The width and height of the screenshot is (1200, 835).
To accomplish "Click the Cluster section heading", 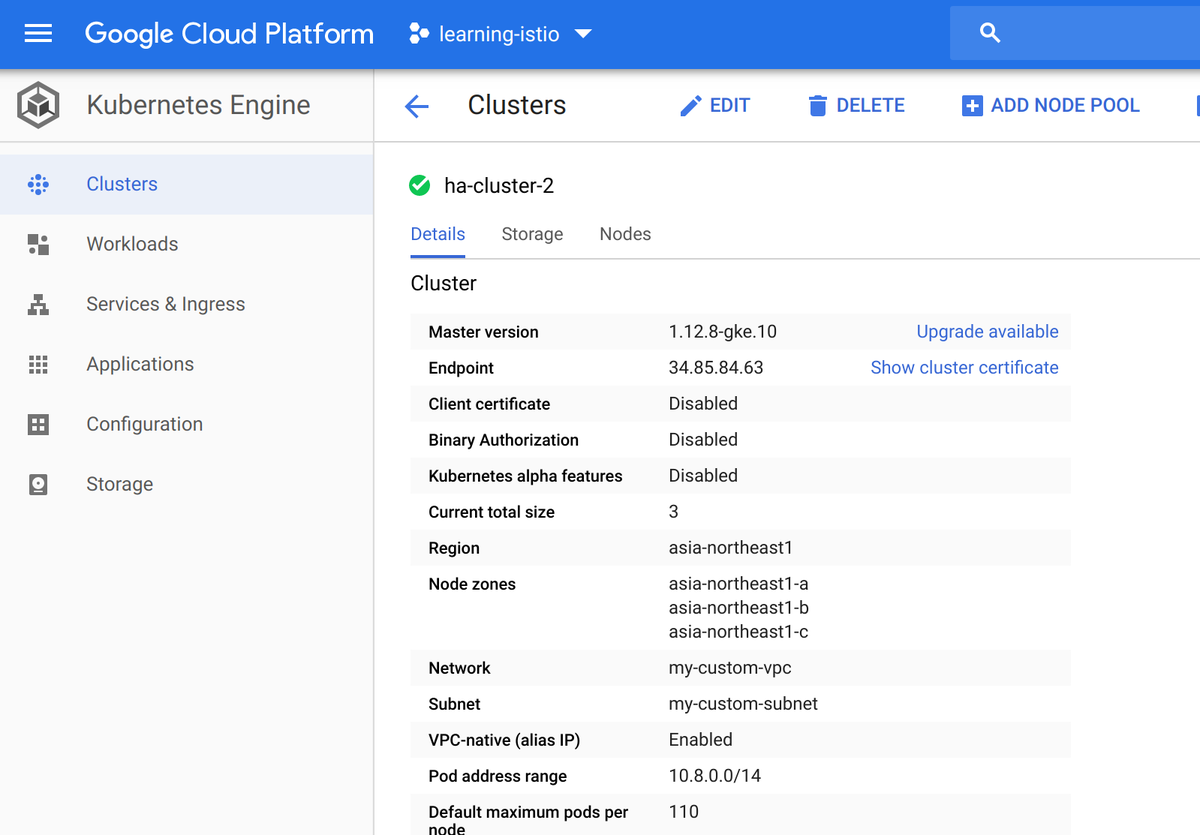I will click(x=444, y=283).
